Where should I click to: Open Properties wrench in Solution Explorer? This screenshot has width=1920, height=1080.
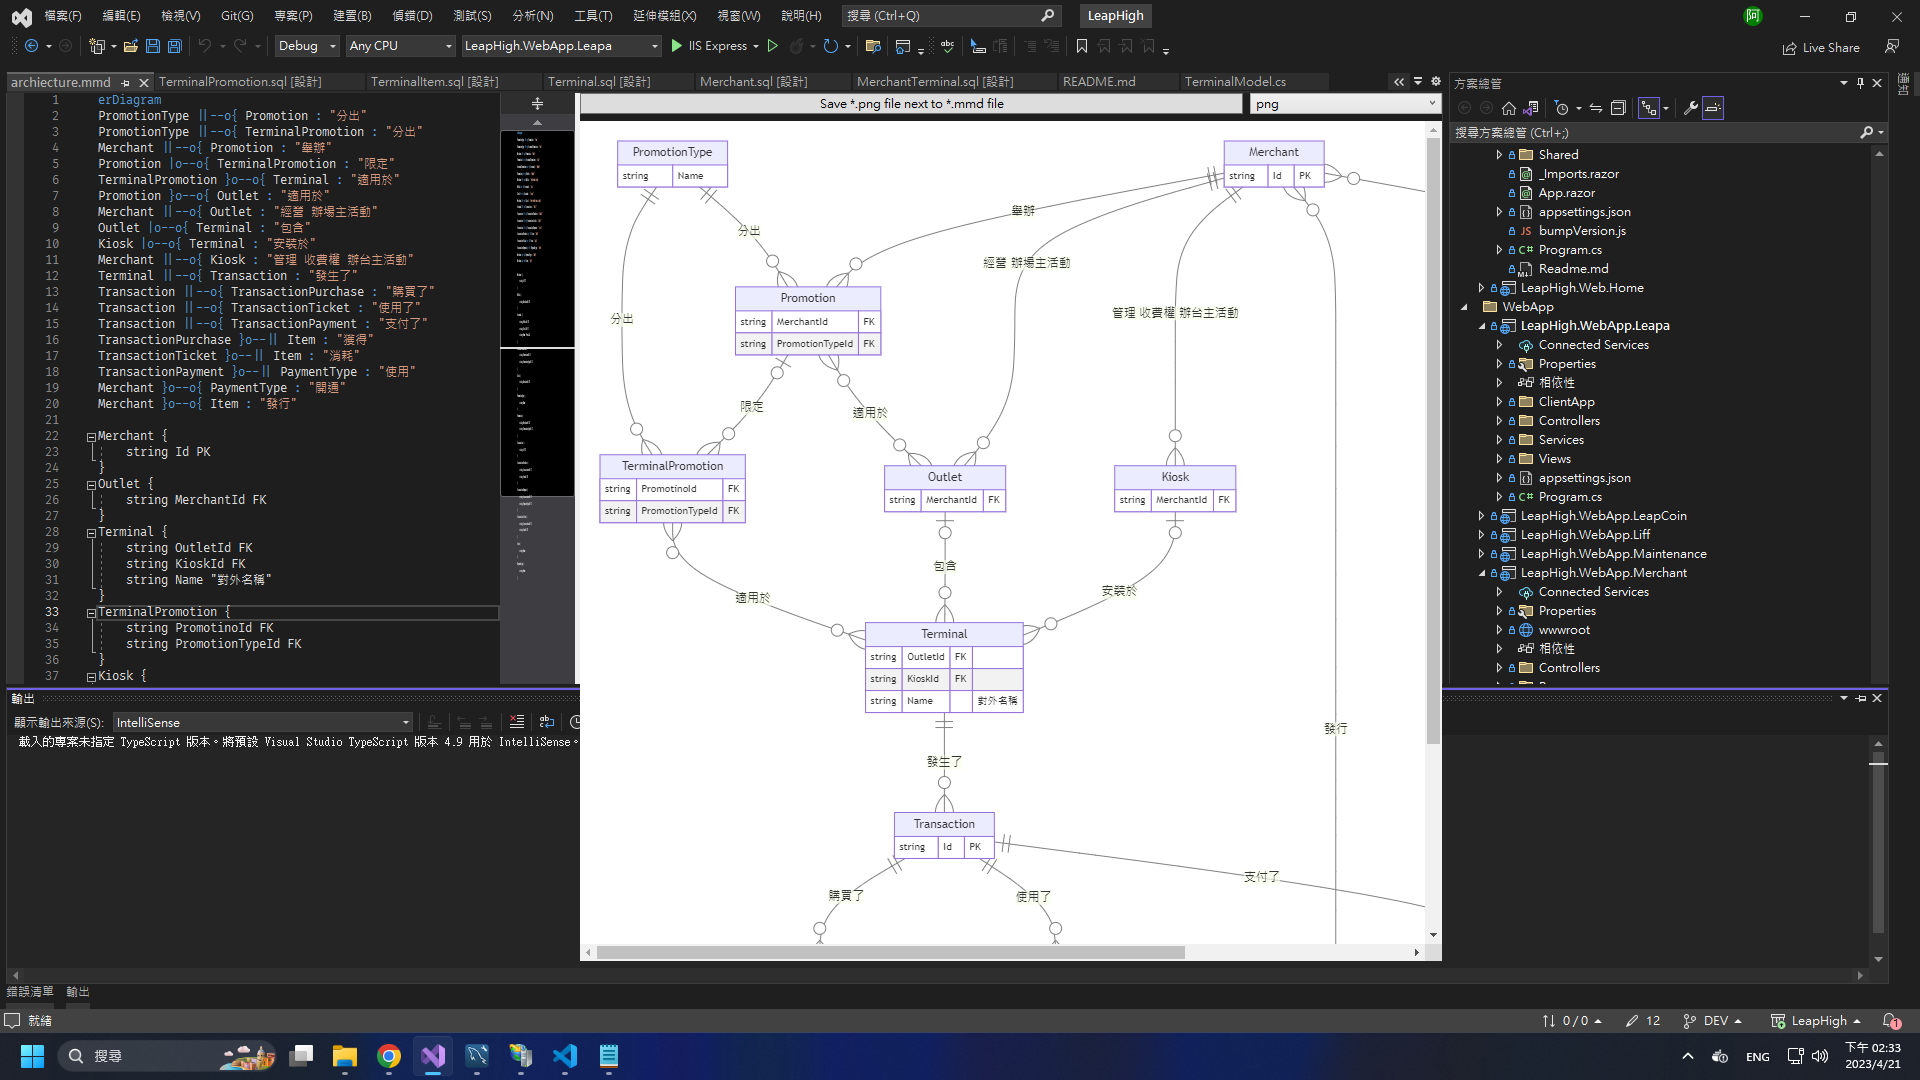coord(1690,108)
